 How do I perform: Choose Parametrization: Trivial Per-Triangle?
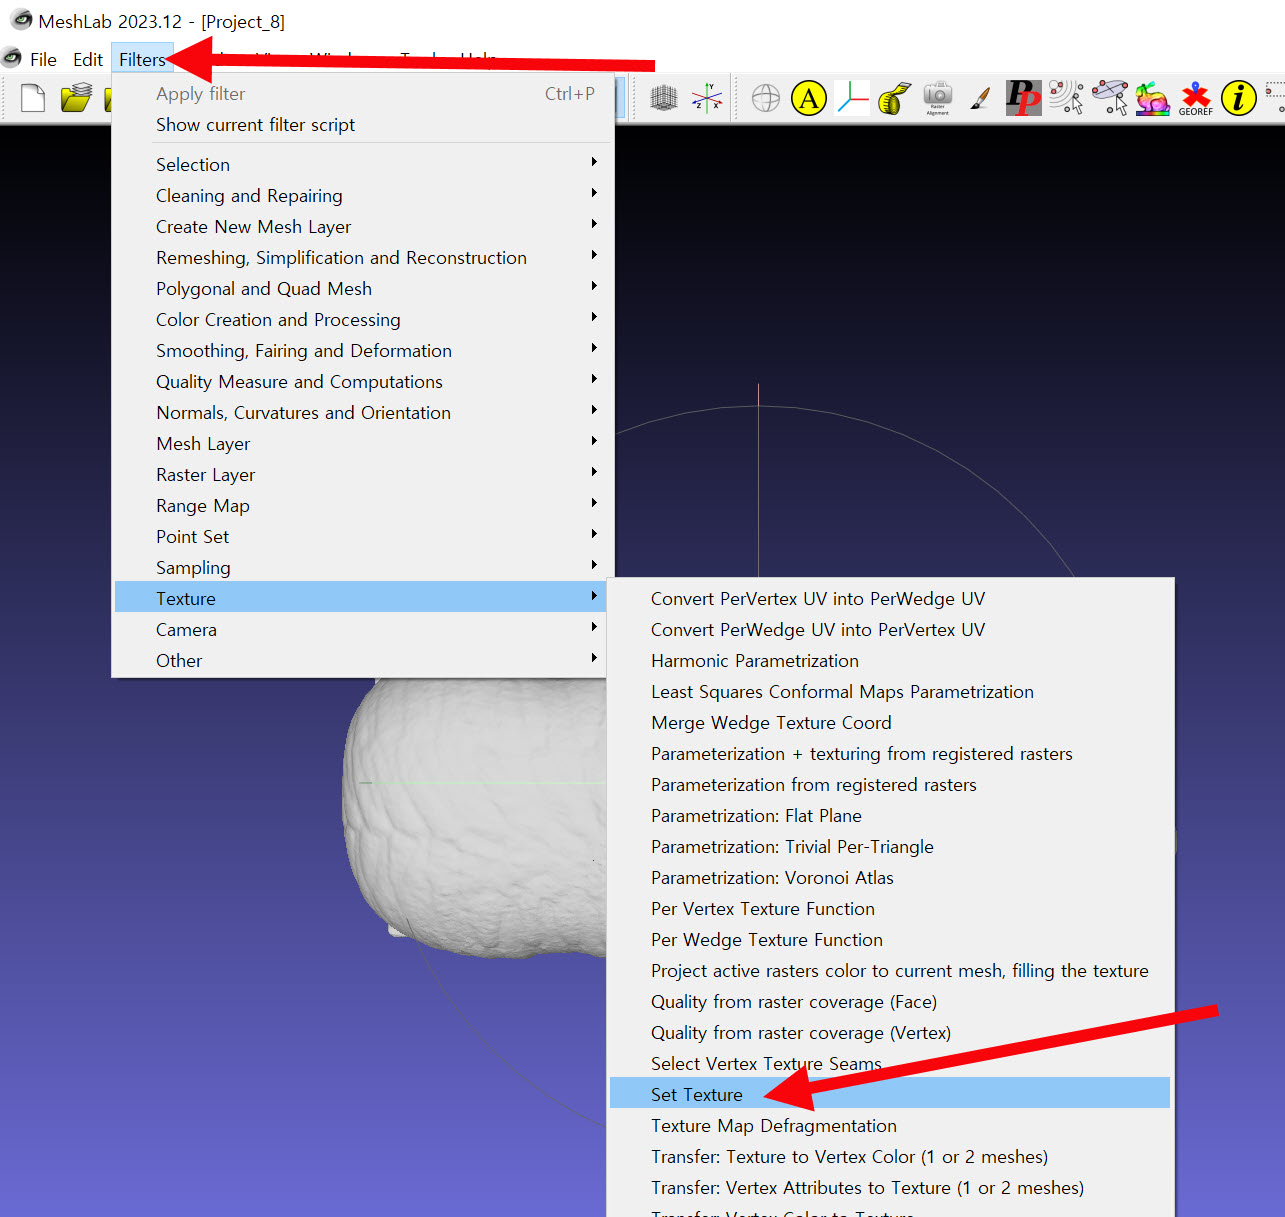(x=890, y=846)
